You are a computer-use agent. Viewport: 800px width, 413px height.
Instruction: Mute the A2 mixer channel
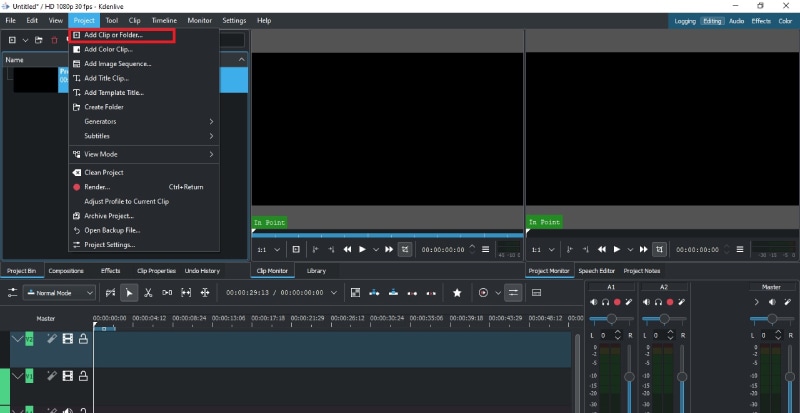[648, 302]
